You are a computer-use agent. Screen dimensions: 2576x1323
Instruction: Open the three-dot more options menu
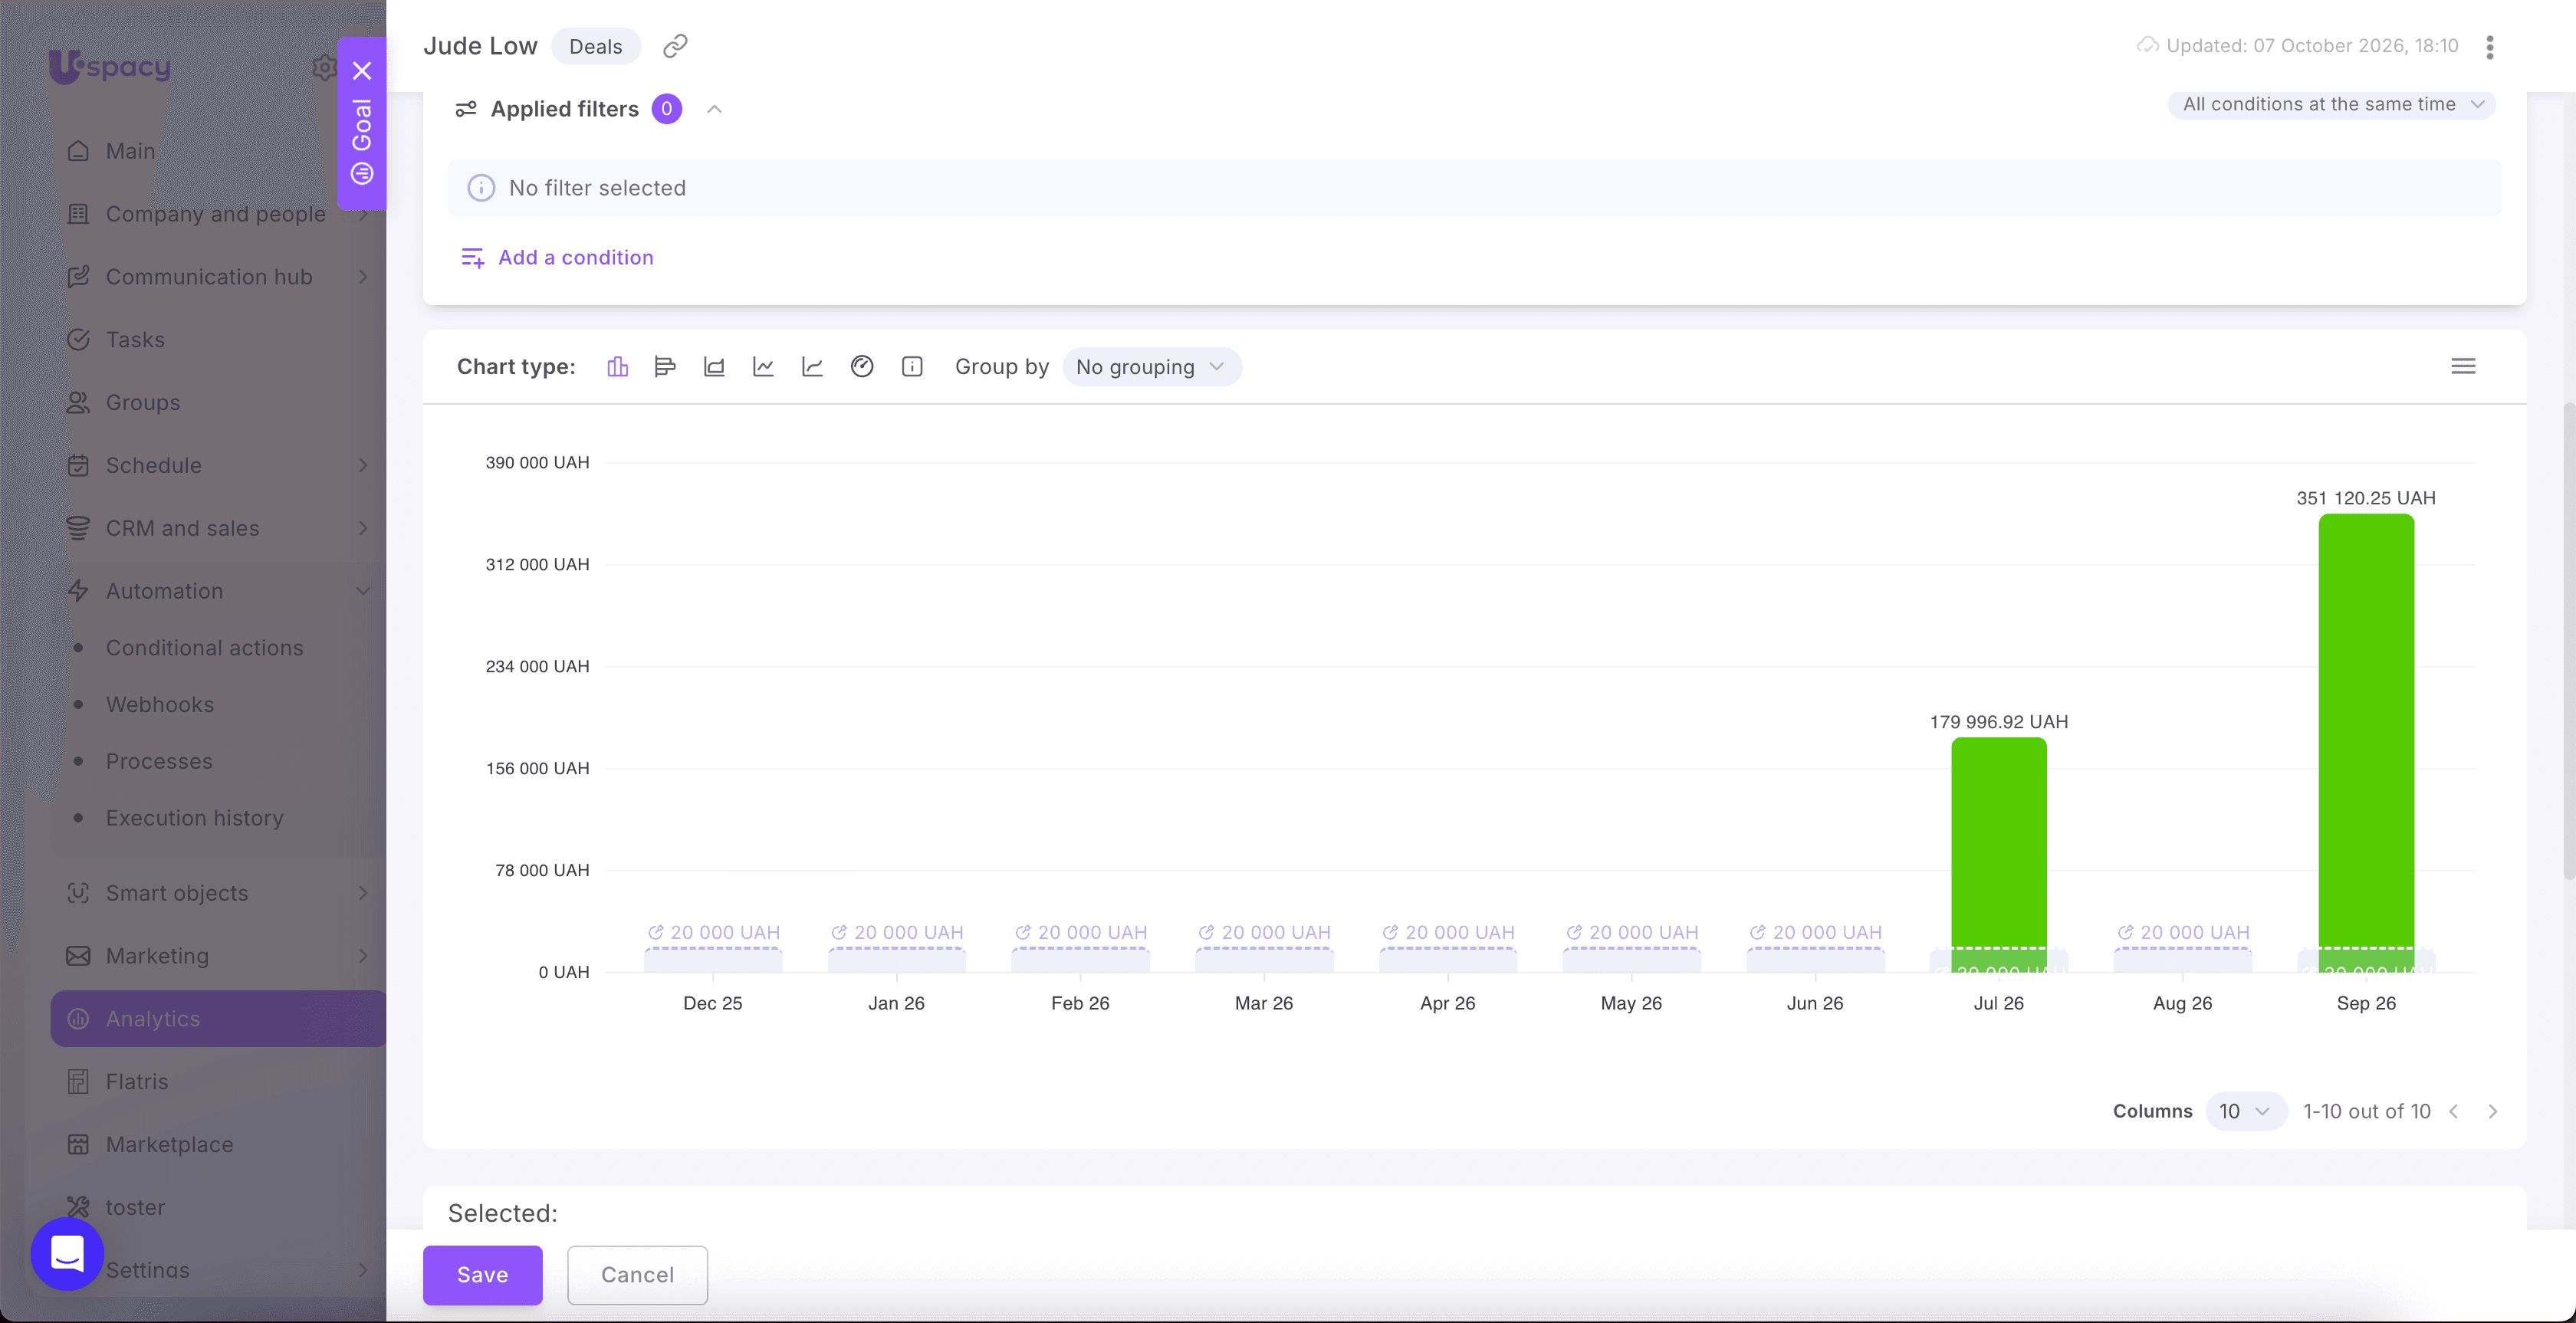2490,47
